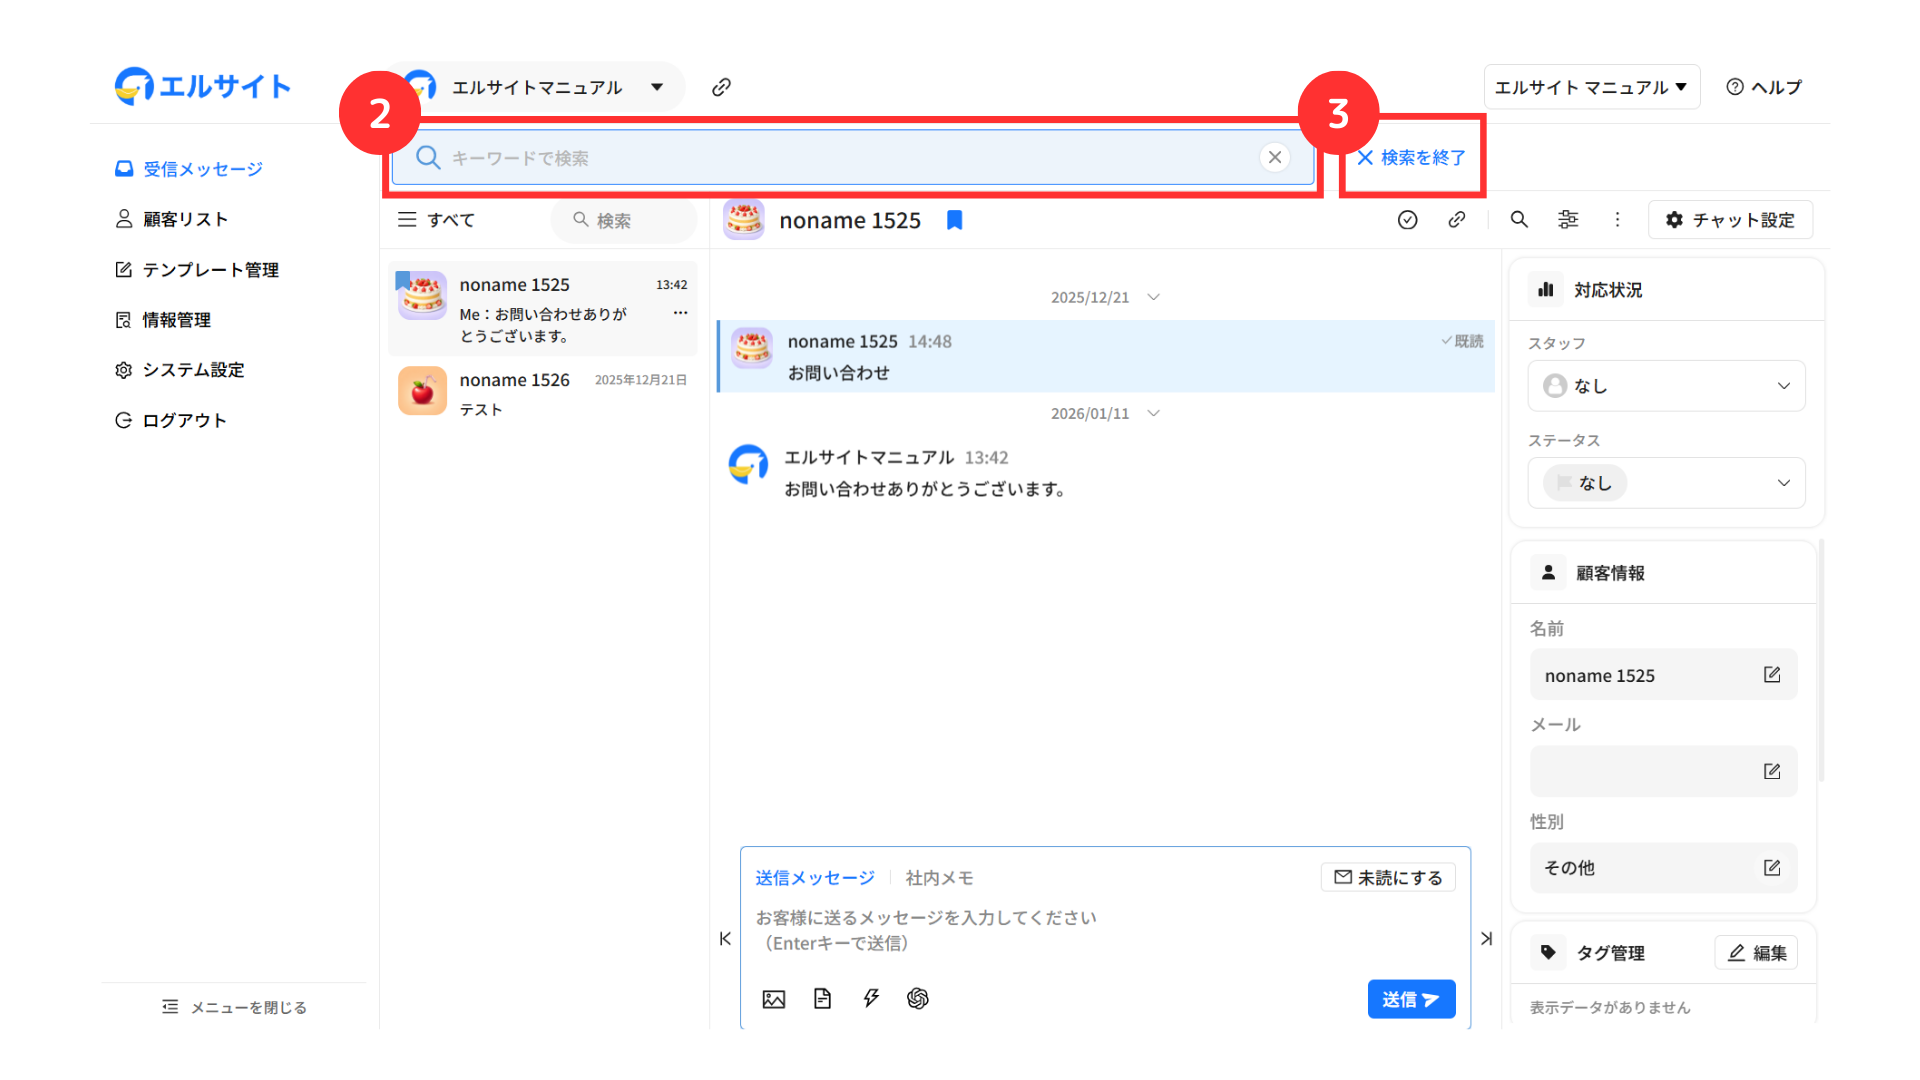Viewport: 1920px width, 1080px height.
Task: Click the lightning bolt quick-reply icon
Action: click(871, 999)
